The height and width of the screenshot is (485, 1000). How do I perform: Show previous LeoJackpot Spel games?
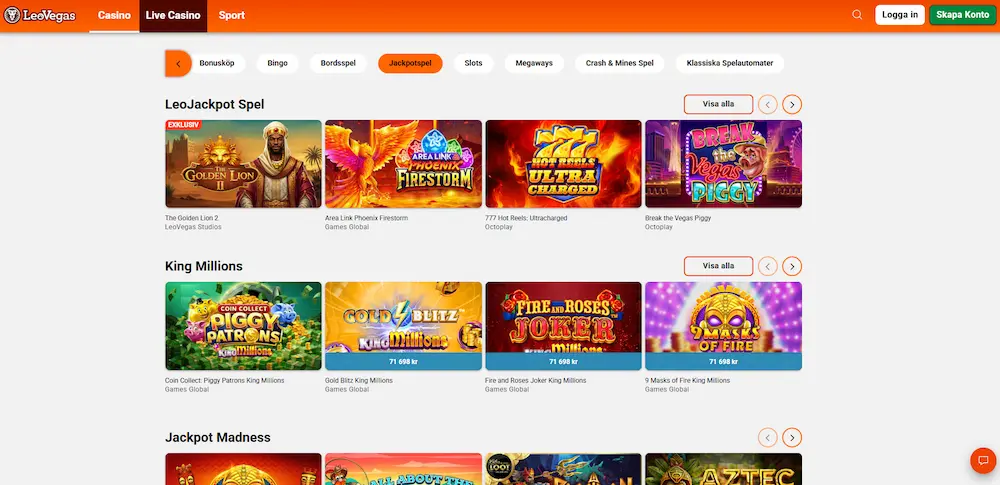click(x=768, y=104)
